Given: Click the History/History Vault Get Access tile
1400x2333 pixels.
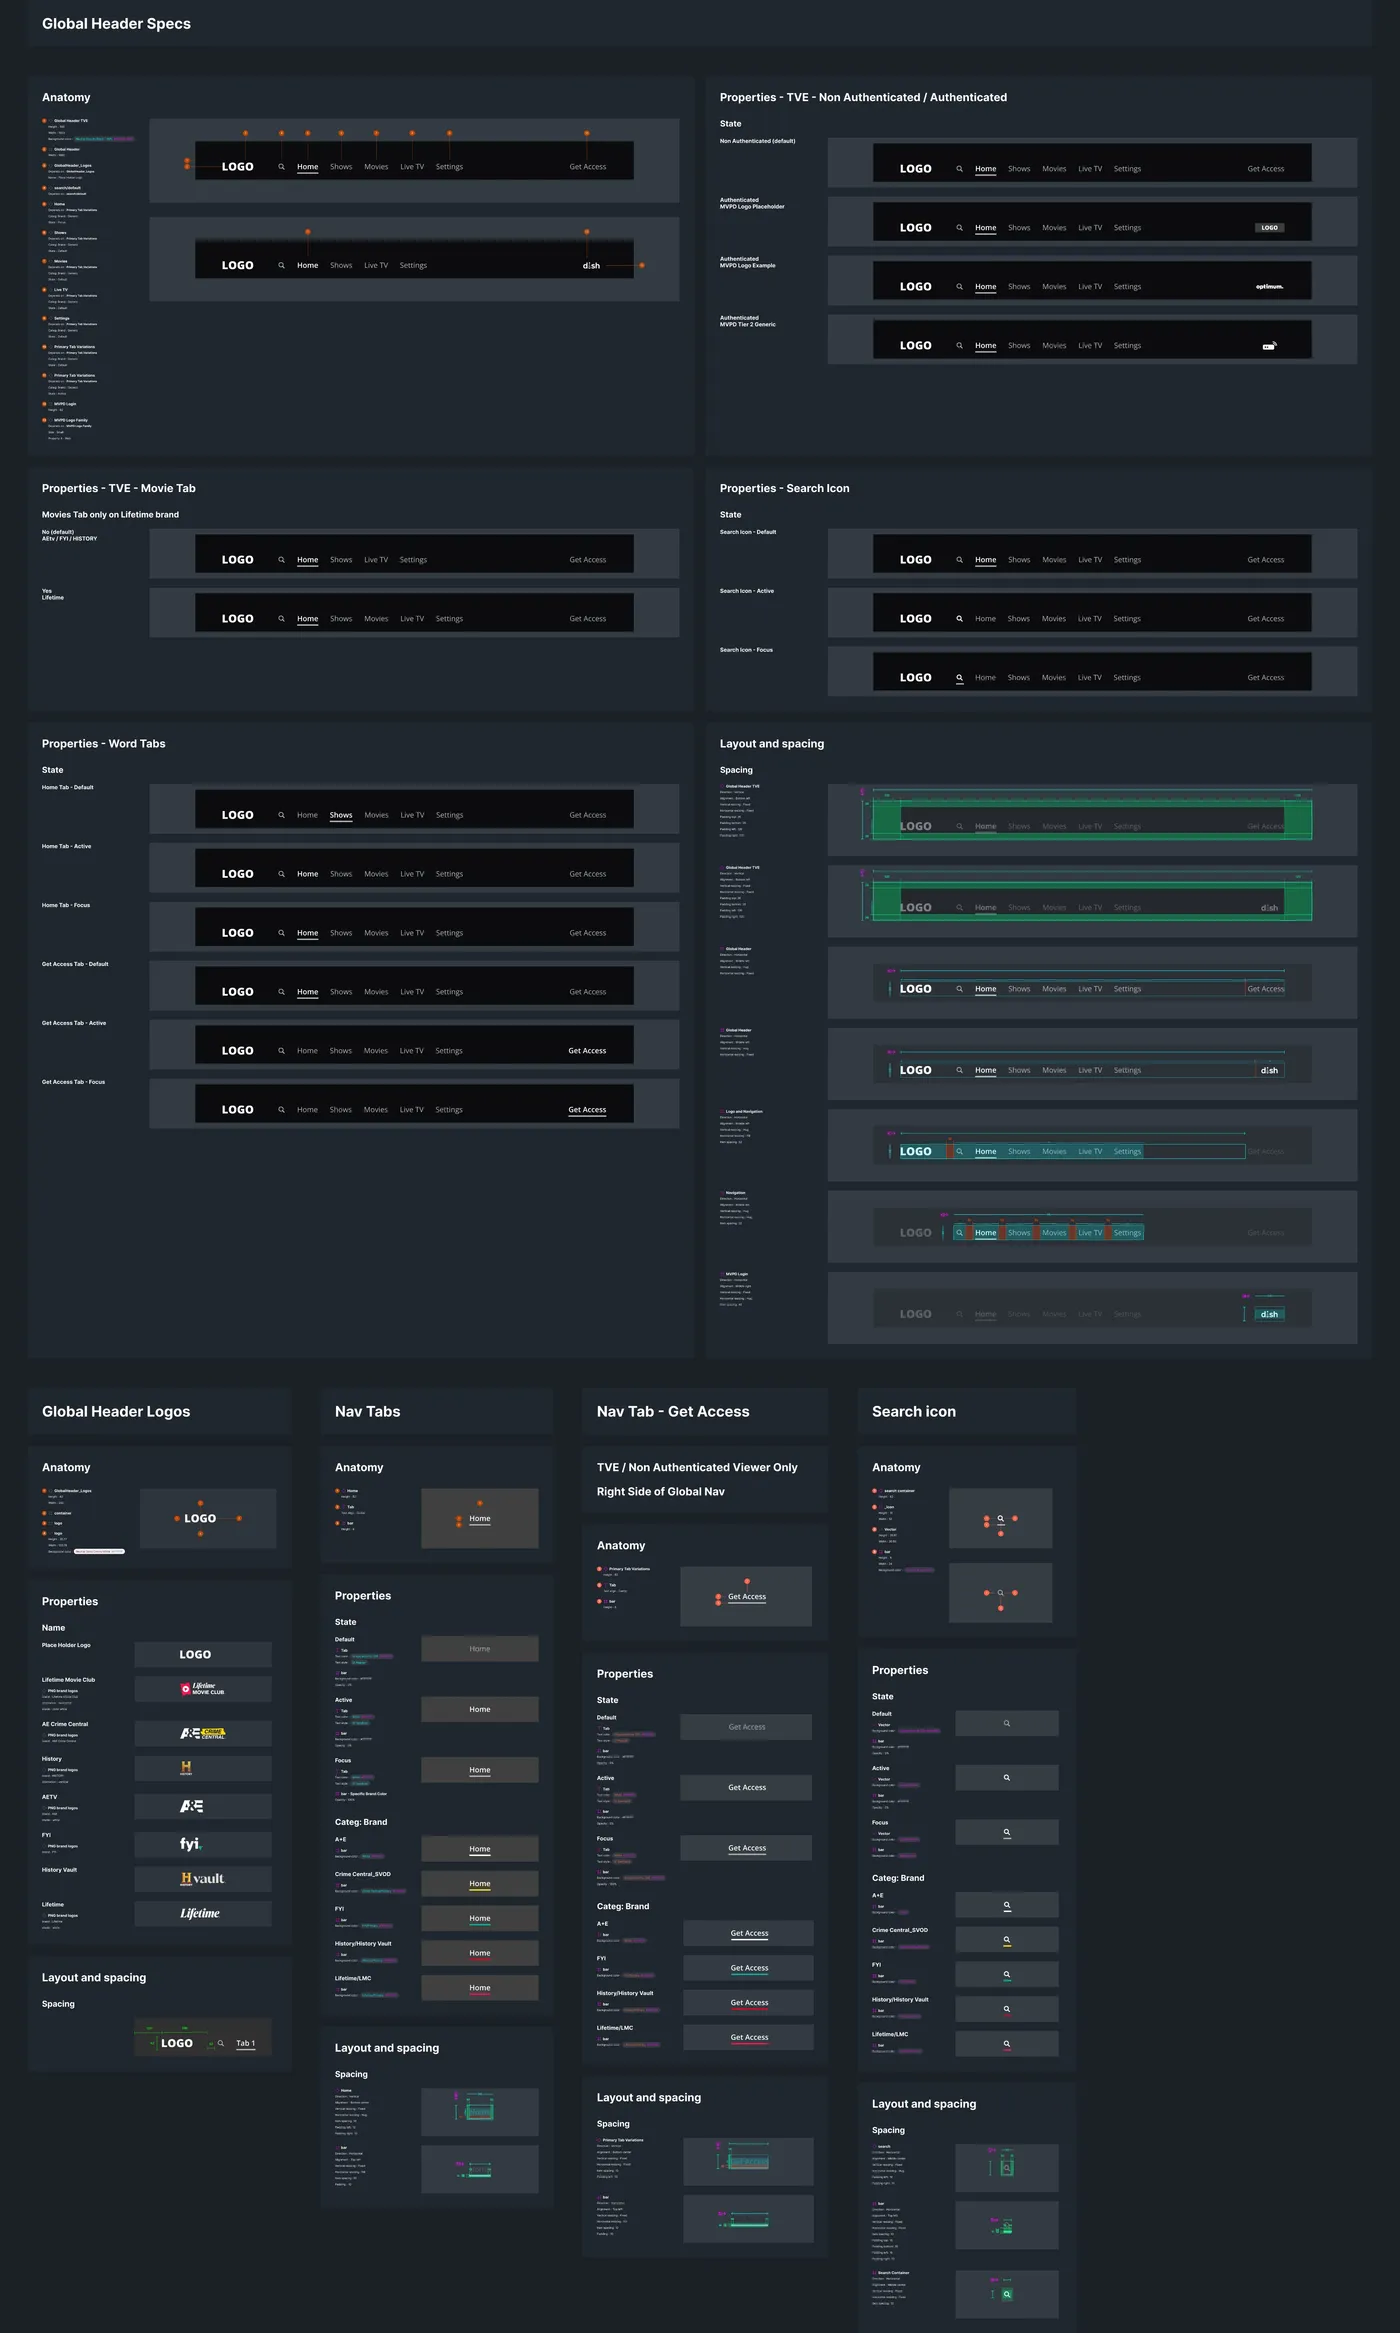Looking at the screenshot, I should click(x=749, y=2003).
